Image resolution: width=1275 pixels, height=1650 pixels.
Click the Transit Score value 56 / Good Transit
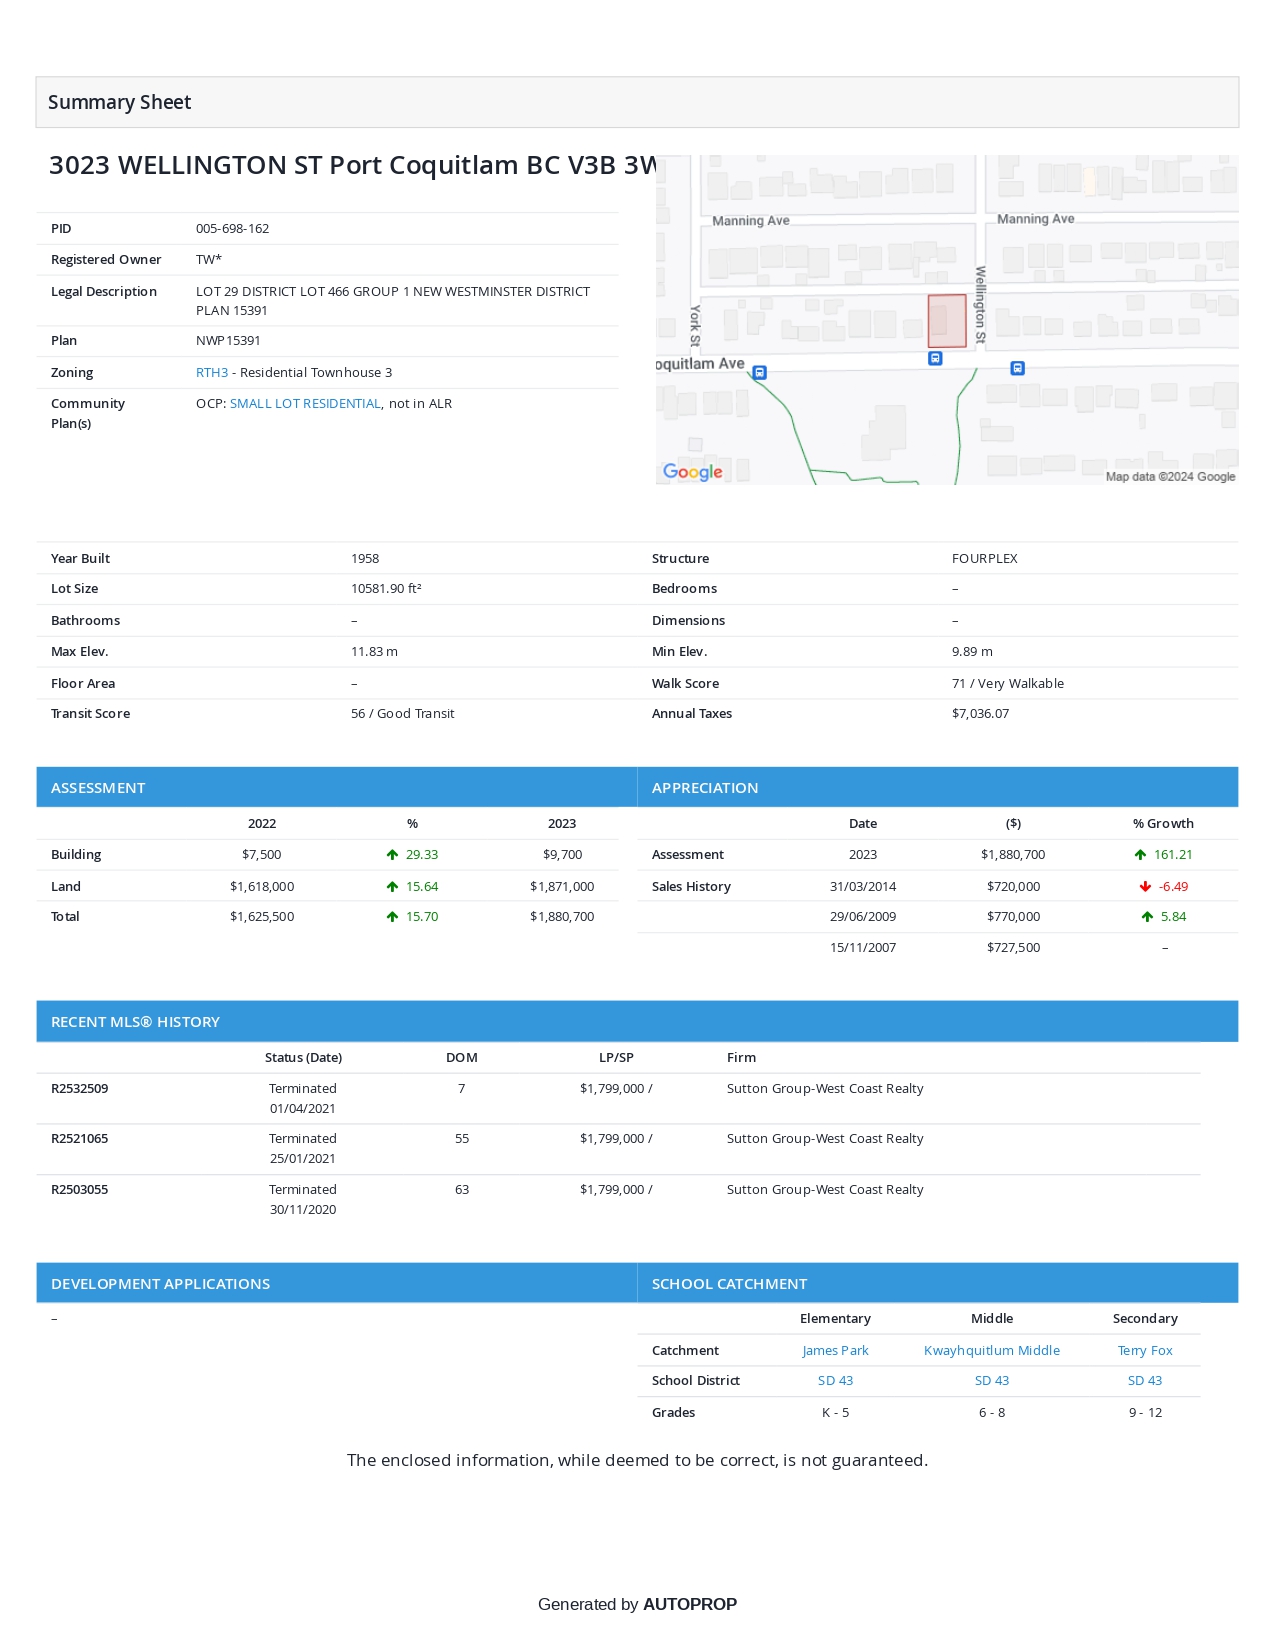click(x=402, y=714)
